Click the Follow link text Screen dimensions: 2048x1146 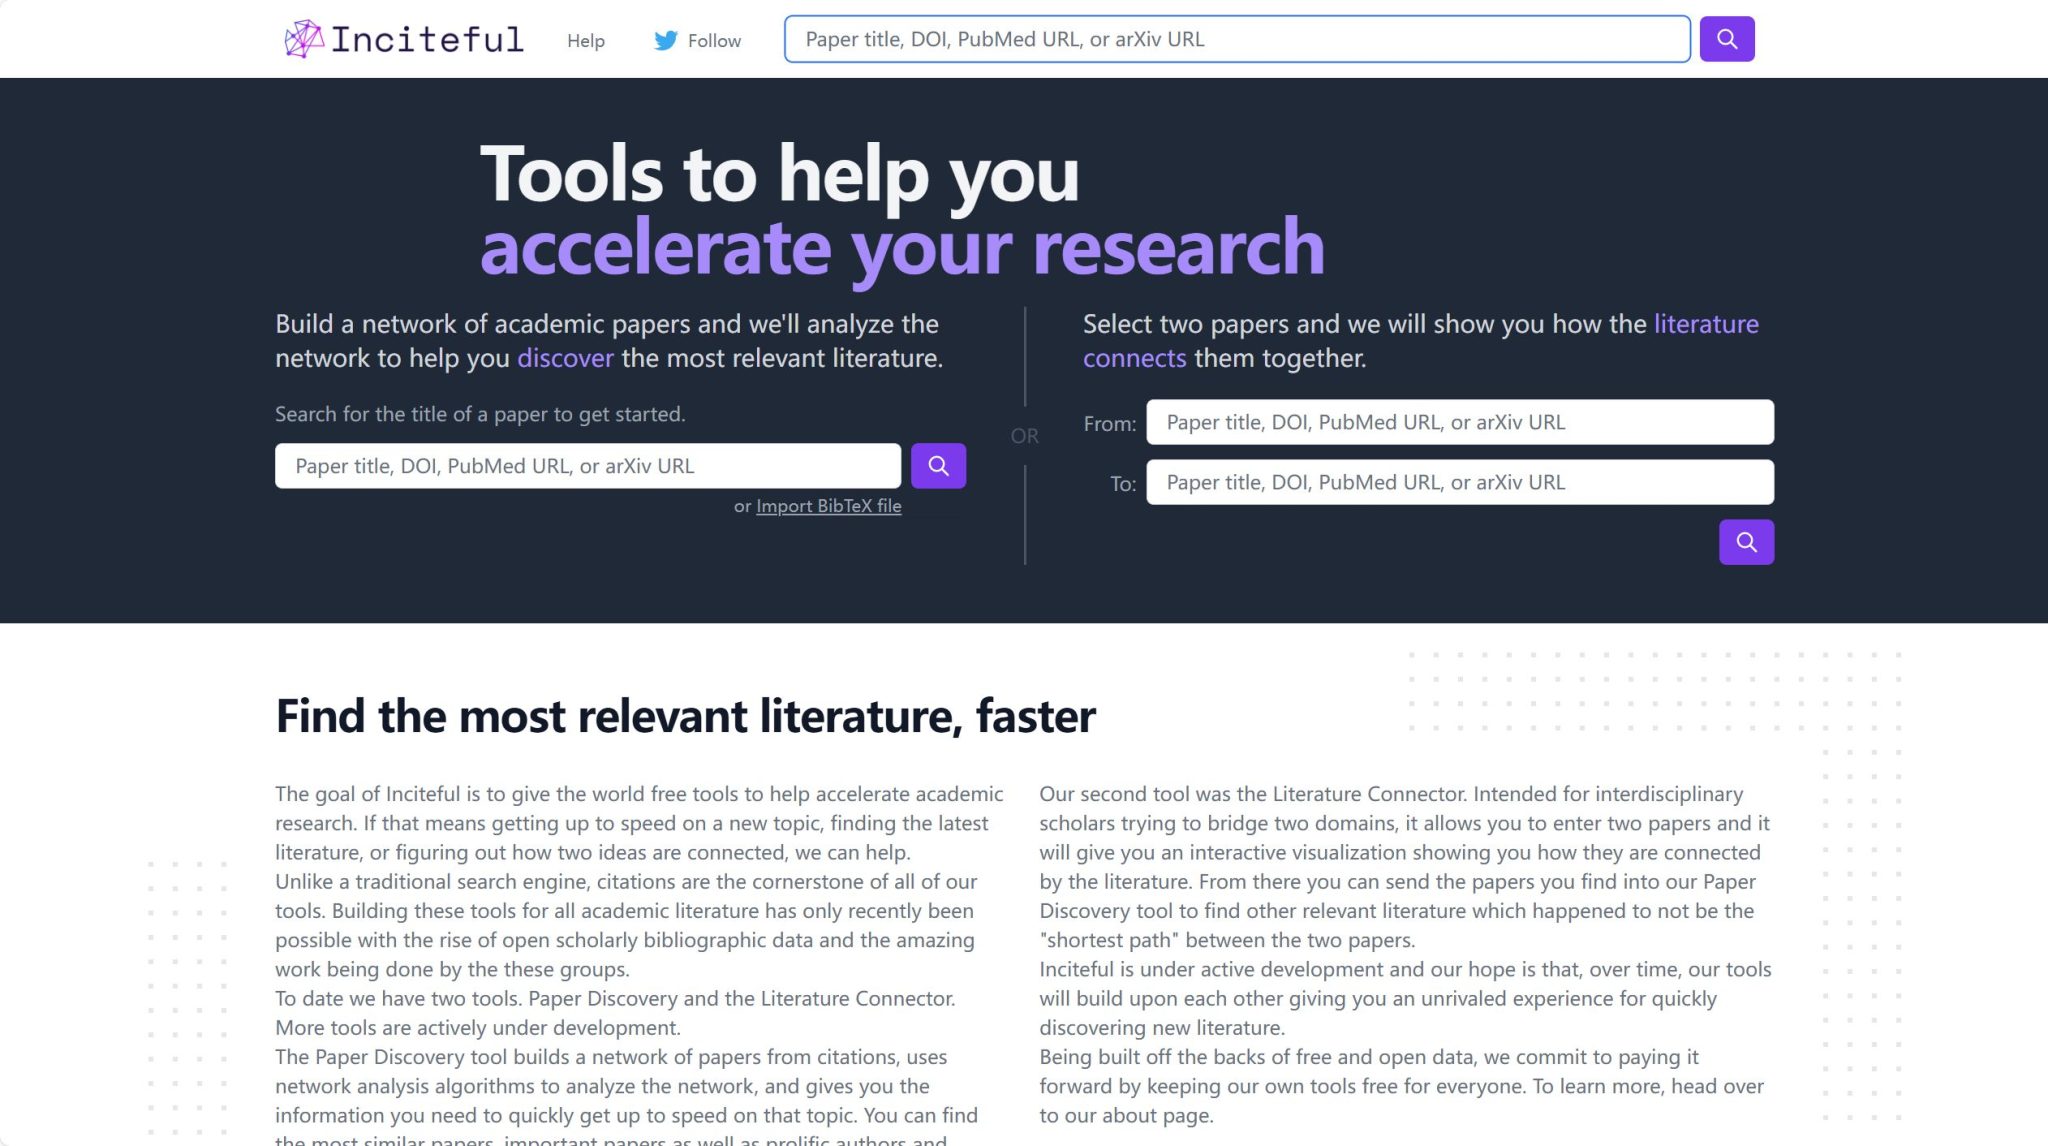coord(714,41)
